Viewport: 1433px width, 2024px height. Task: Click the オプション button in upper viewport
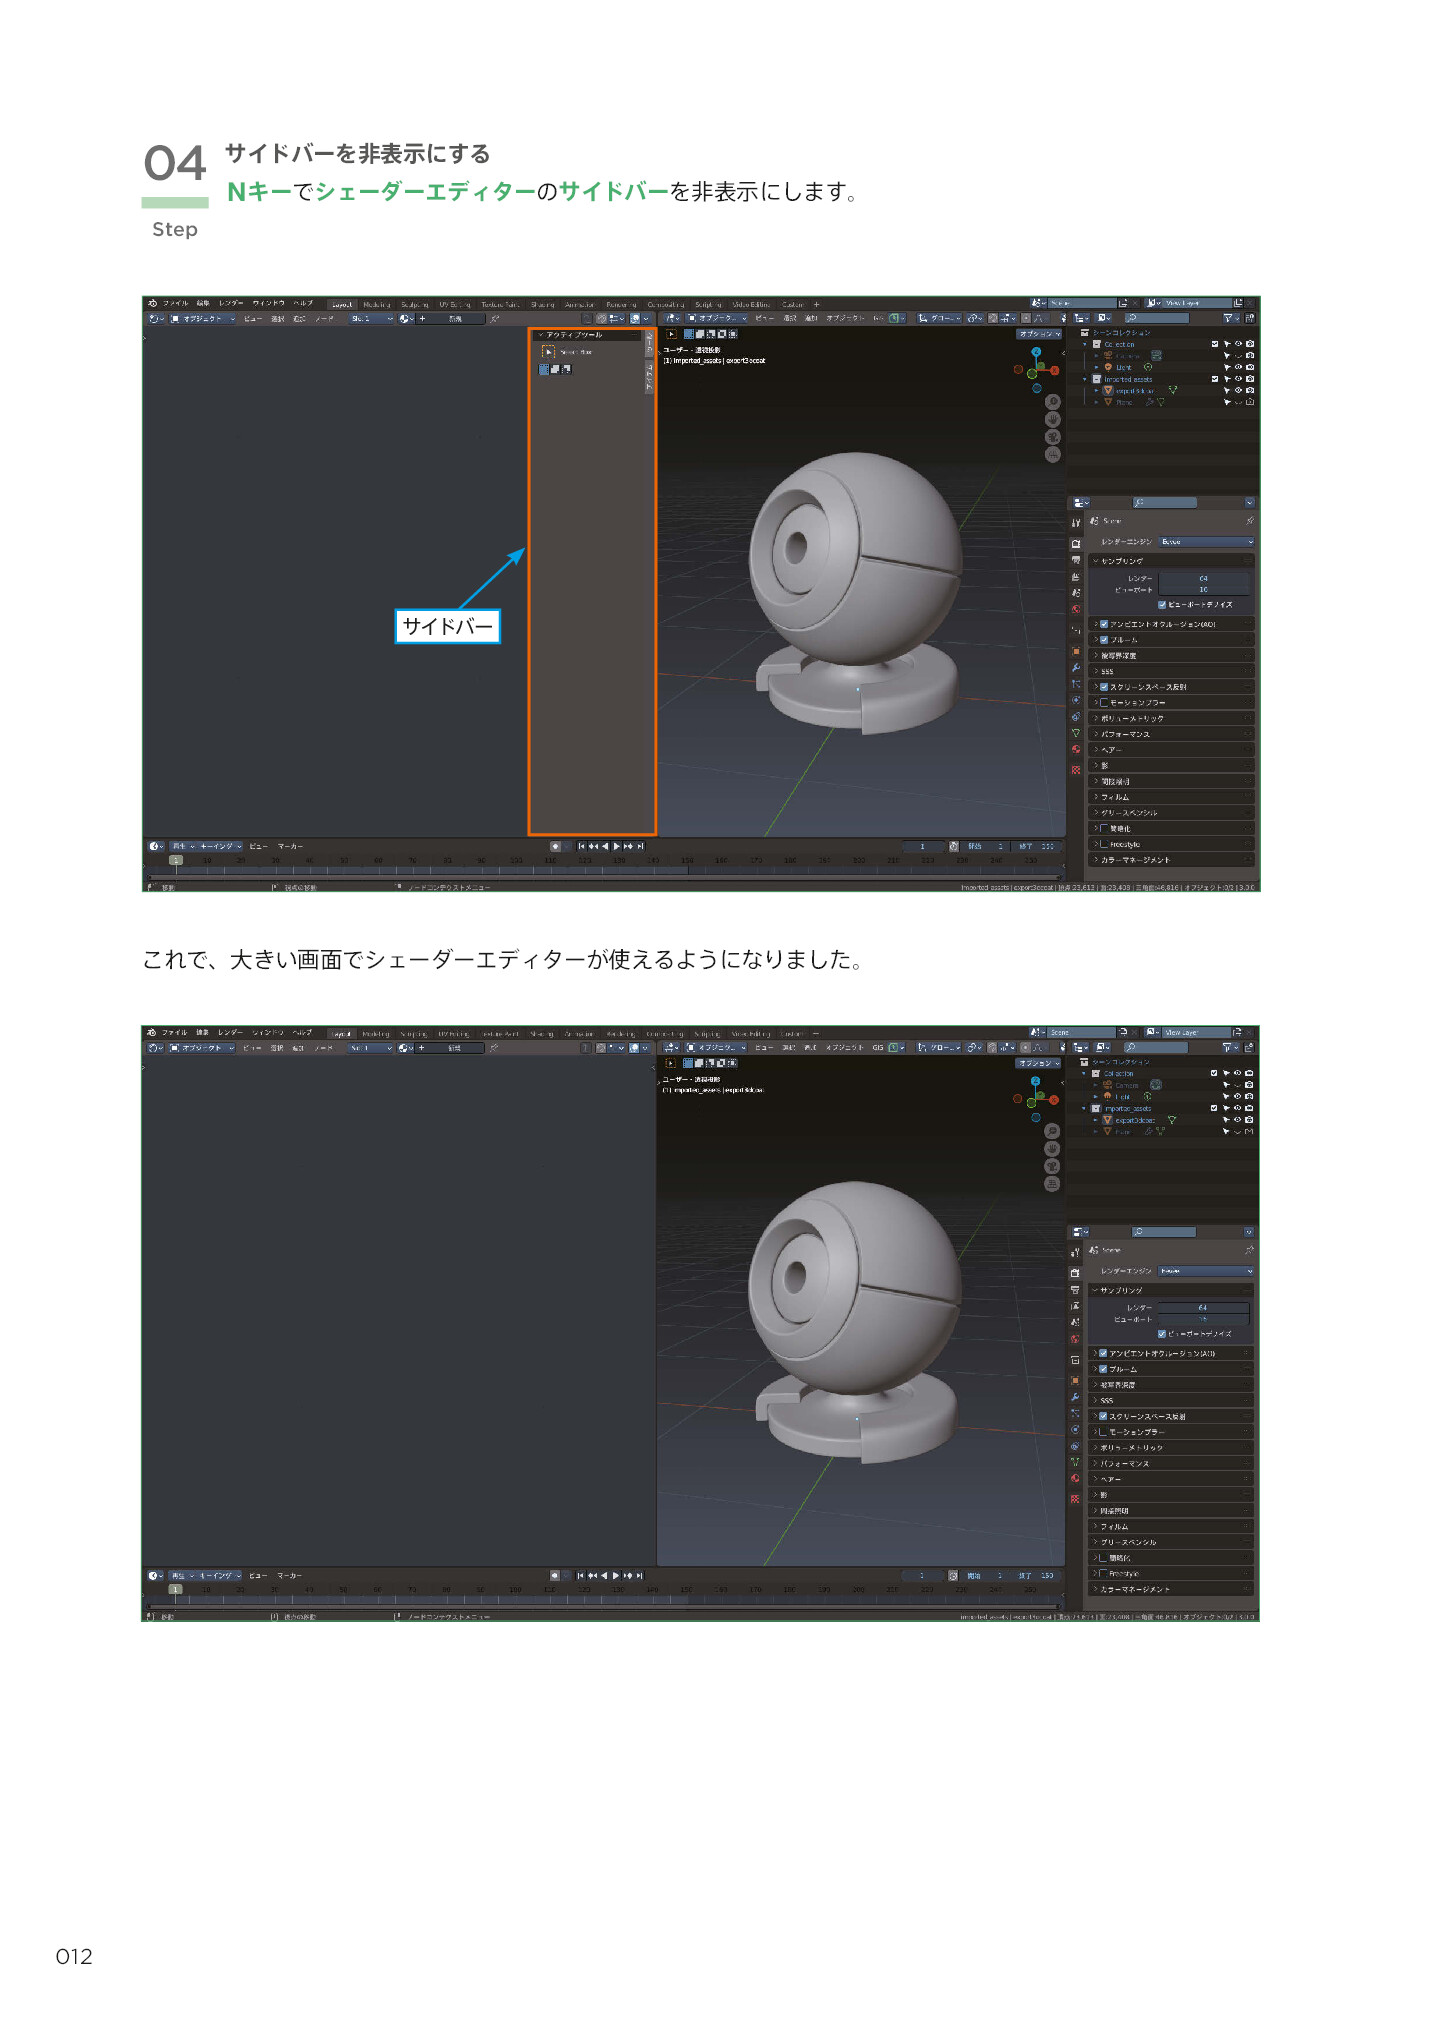point(1039,334)
